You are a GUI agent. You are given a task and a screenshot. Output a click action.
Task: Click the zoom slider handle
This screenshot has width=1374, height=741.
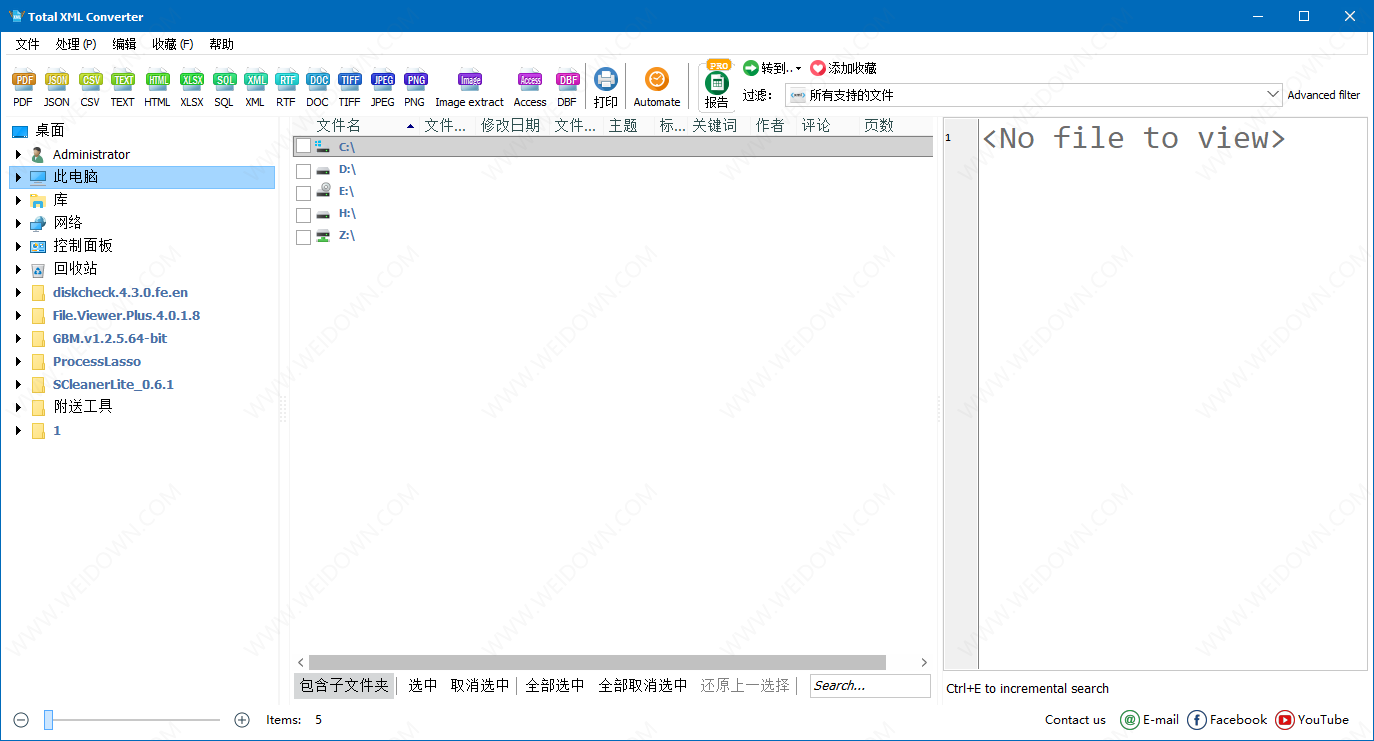(48, 719)
